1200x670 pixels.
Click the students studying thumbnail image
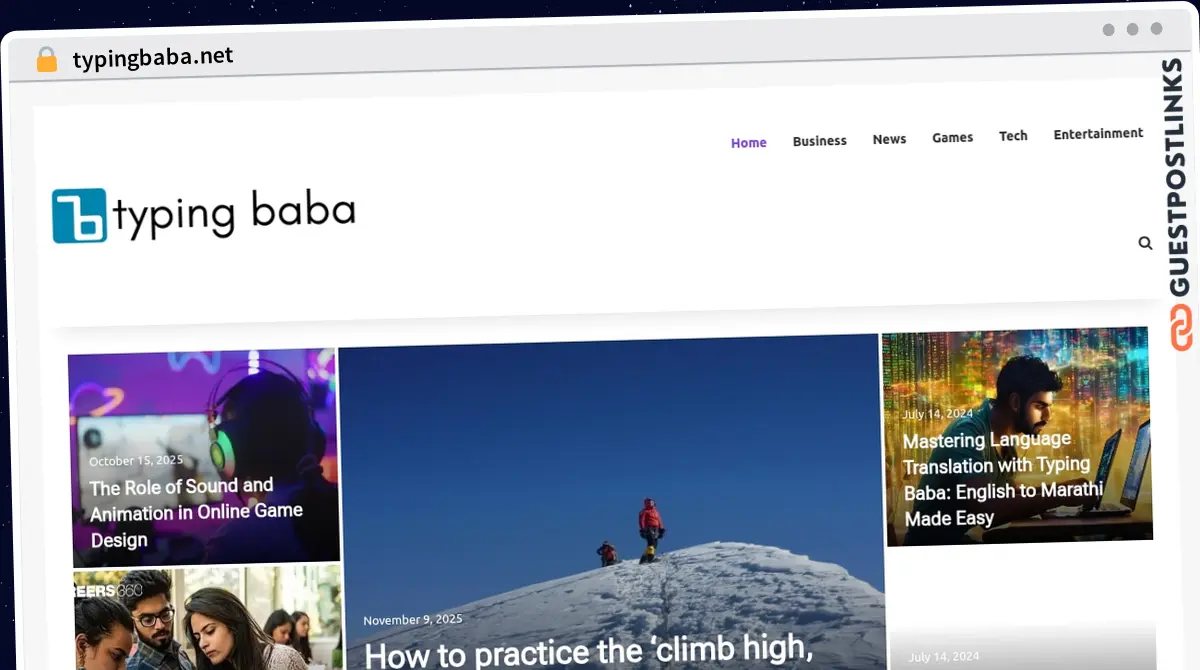point(206,618)
